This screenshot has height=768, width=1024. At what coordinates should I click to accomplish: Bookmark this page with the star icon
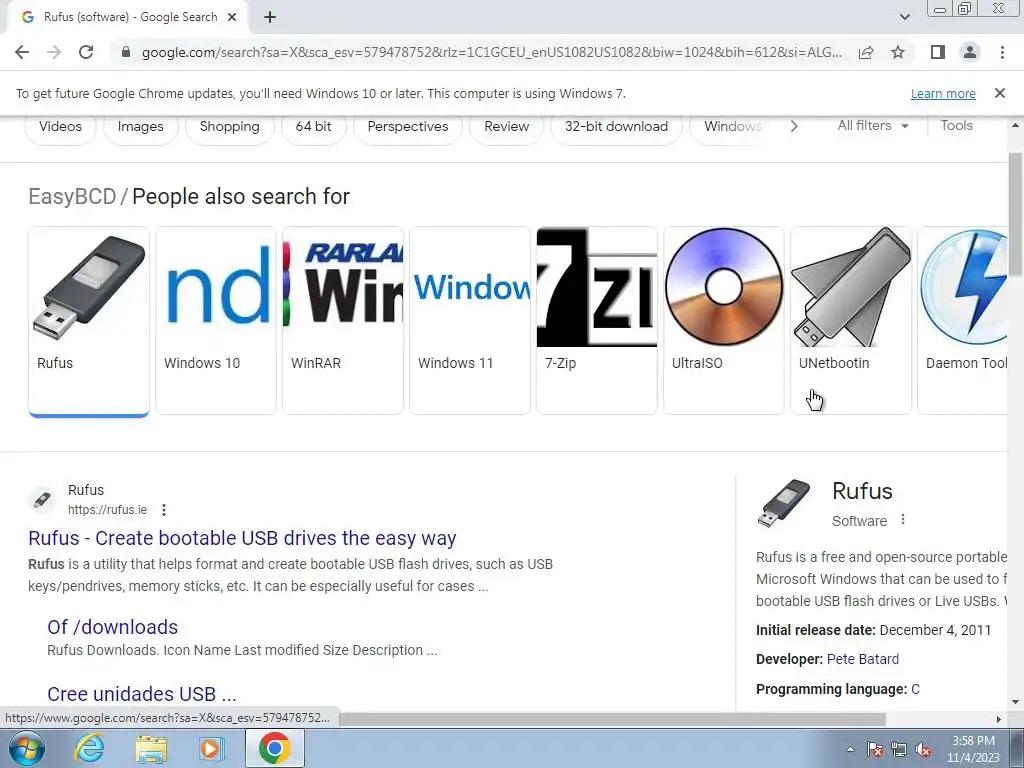pos(898,52)
